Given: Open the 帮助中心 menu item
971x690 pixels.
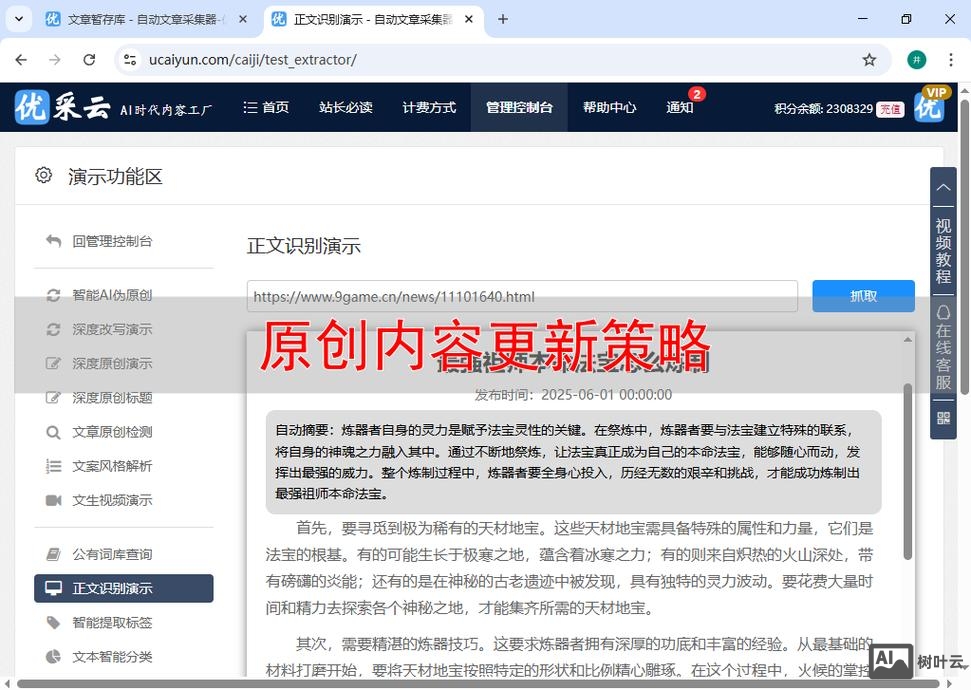Looking at the screenshot, I should pyautogui.click(x=609, y=107).
